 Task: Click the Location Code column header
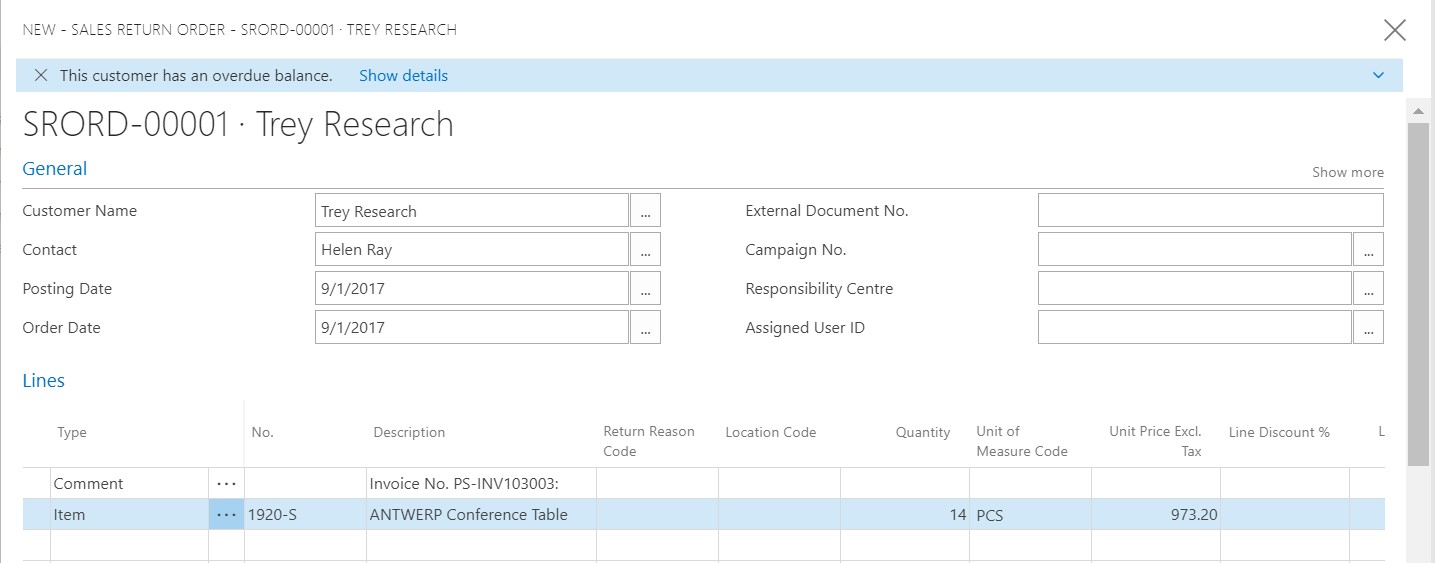771,433
